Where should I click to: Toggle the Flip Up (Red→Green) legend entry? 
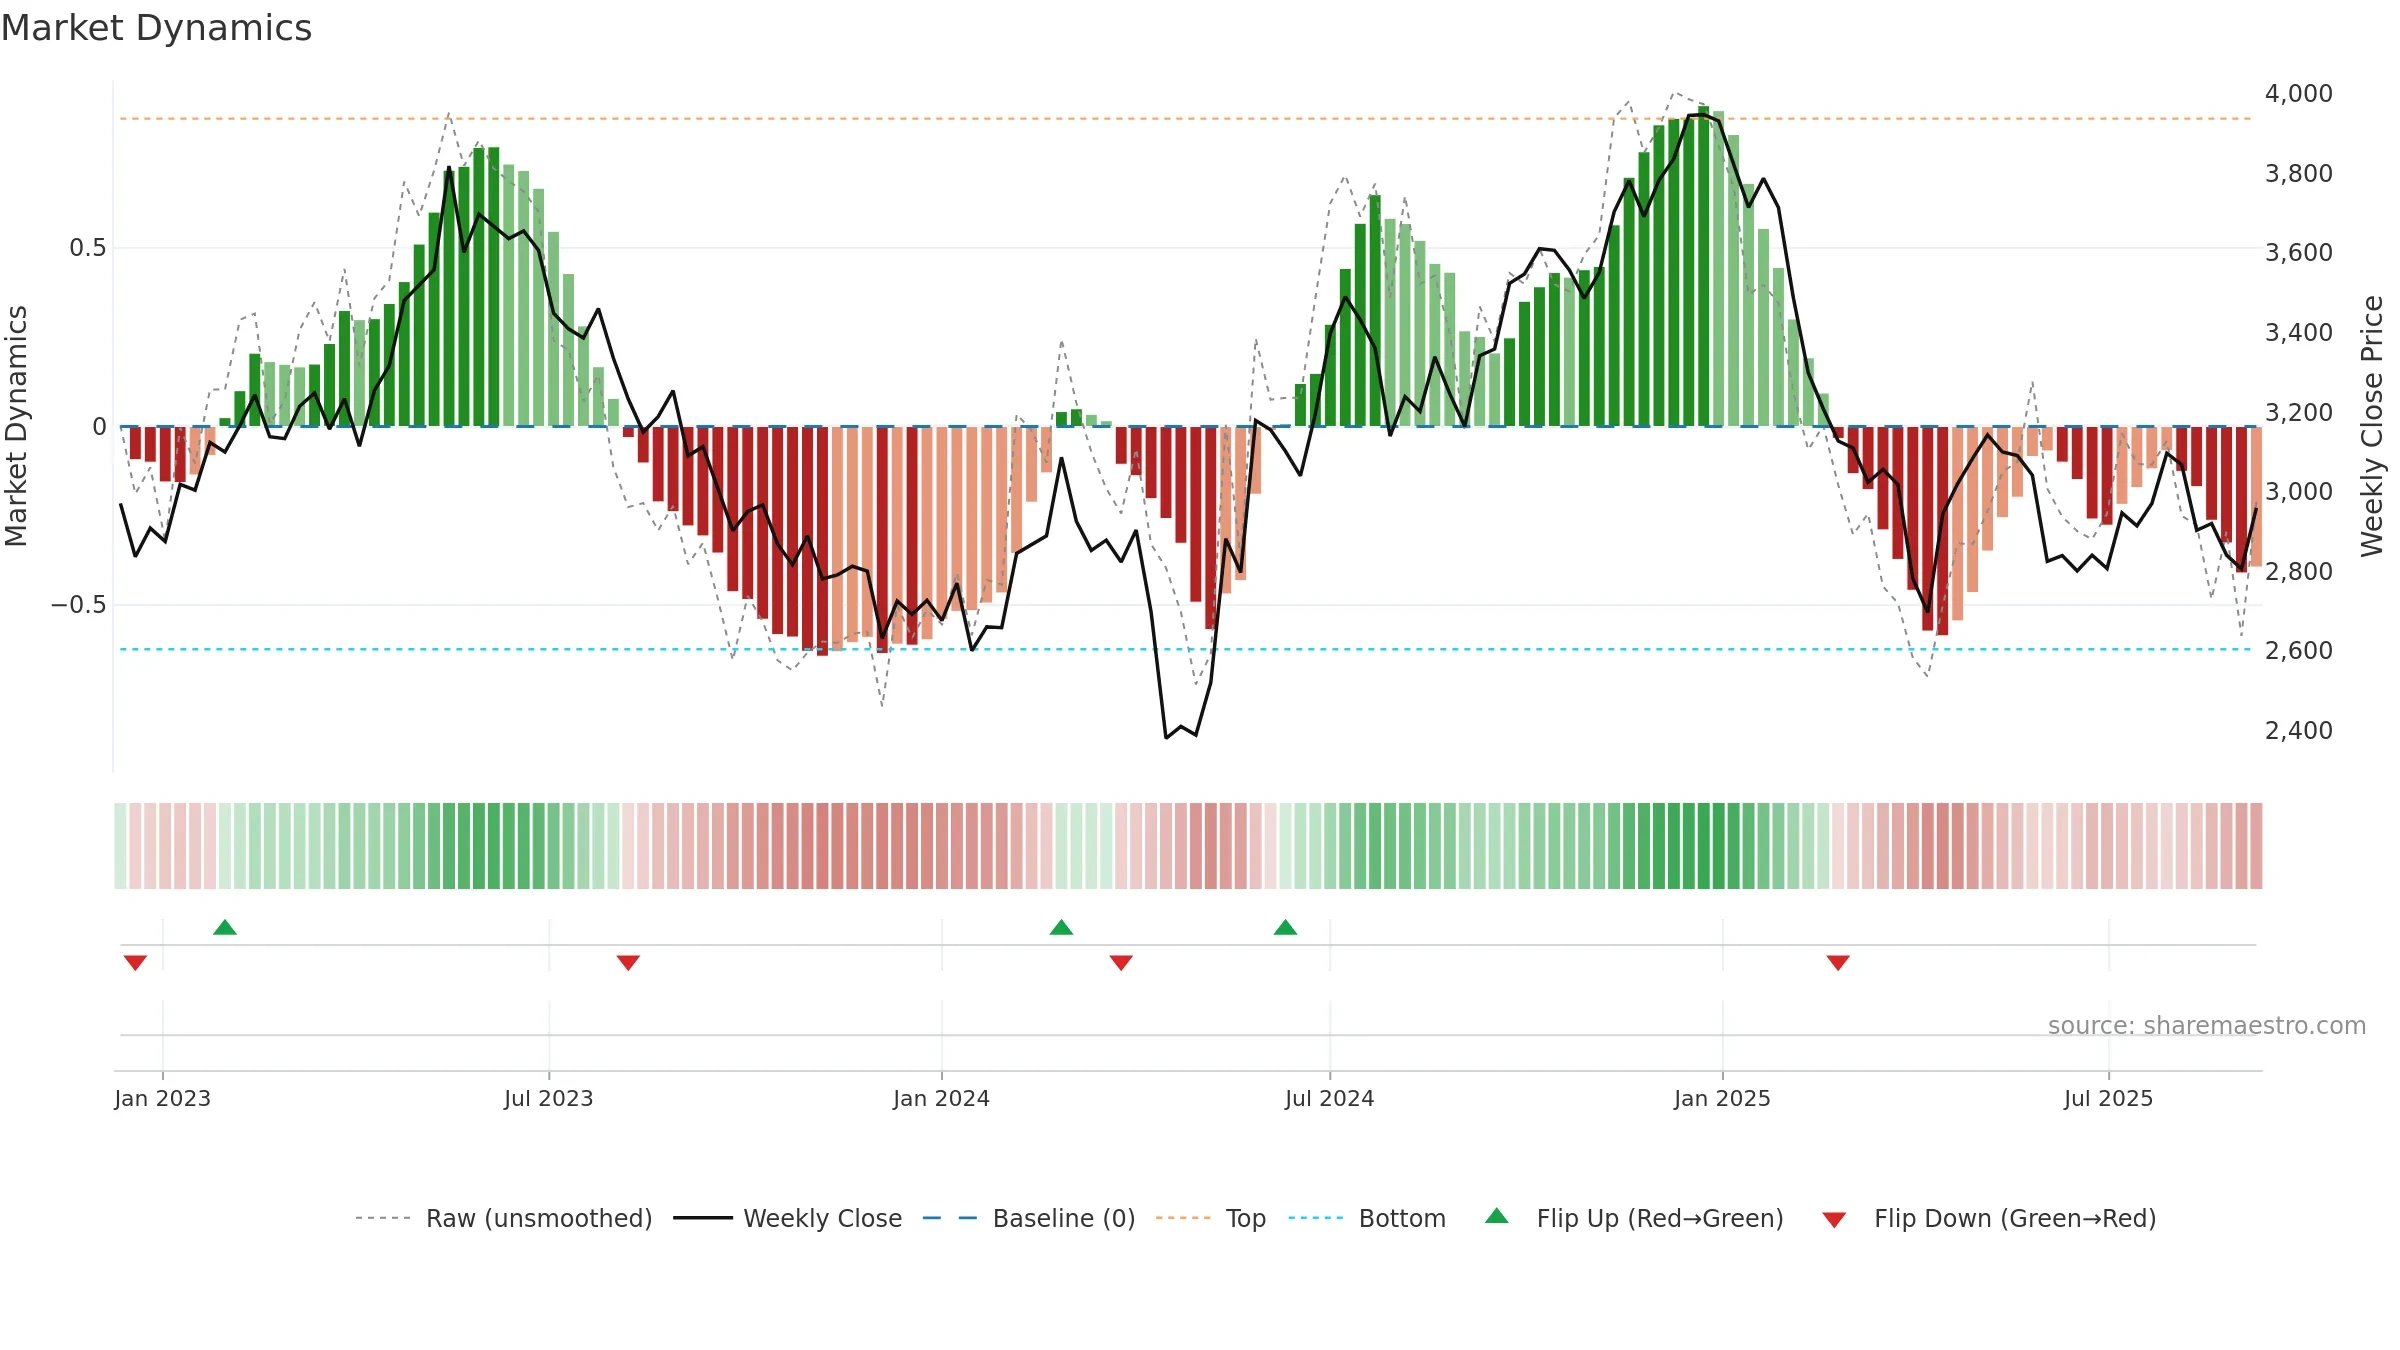click(1634, 1218)
